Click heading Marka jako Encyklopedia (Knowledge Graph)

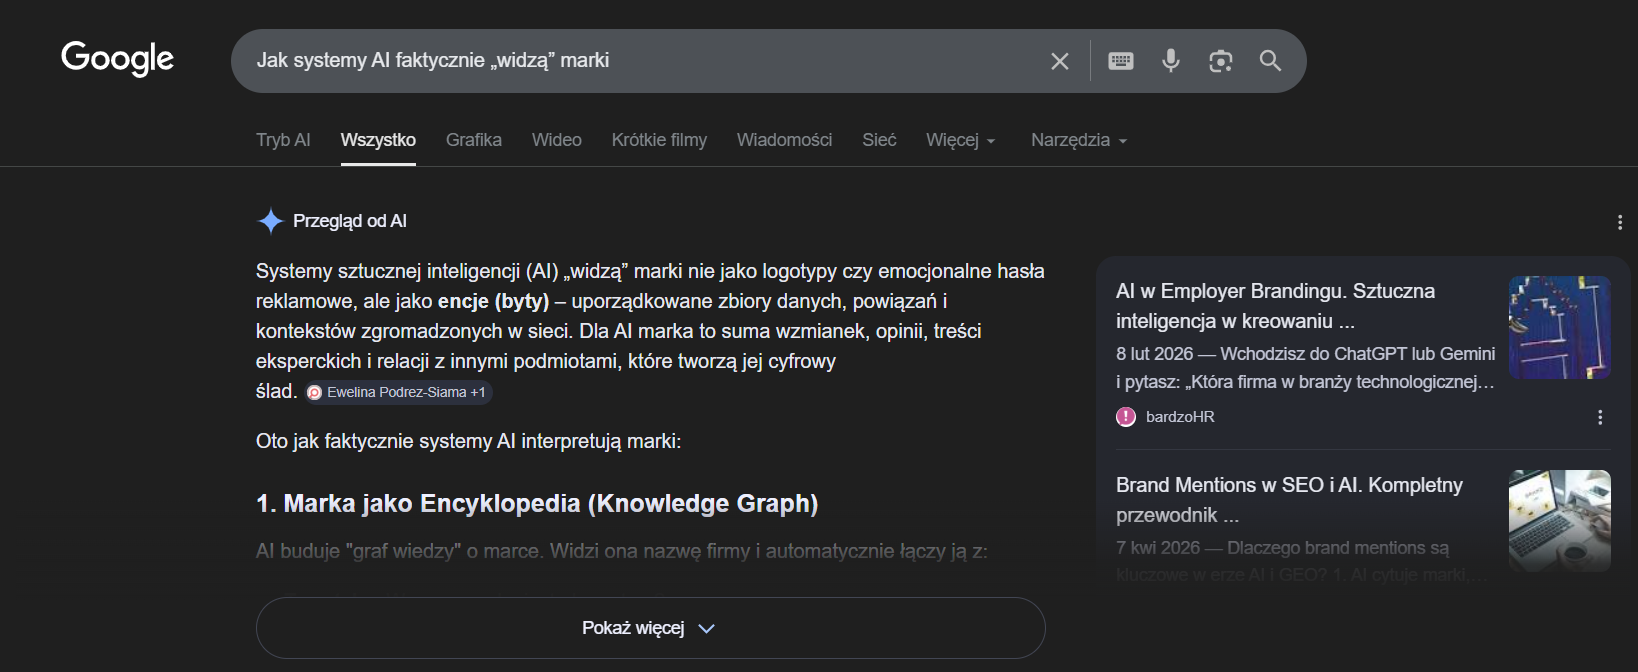pos(537,503)
